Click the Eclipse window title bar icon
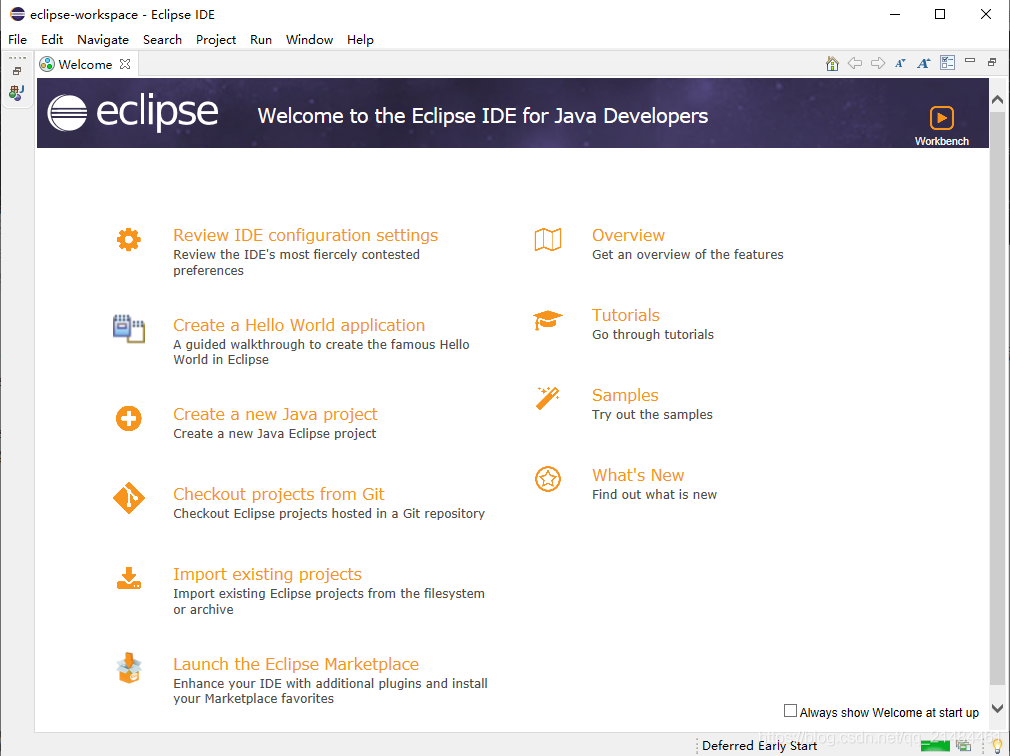 click(x=17, y=14)
